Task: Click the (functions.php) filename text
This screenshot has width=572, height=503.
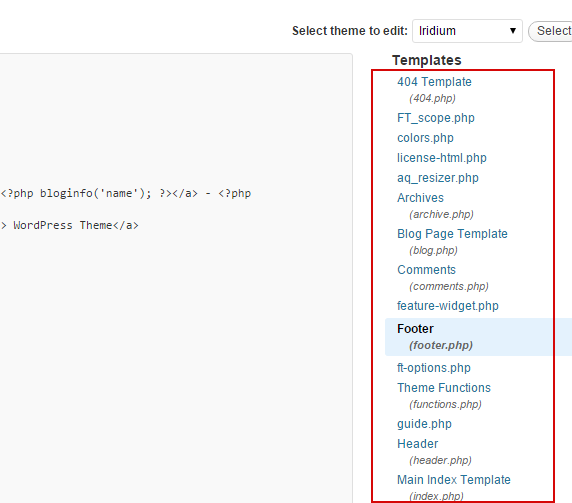Action: [445, 405]
